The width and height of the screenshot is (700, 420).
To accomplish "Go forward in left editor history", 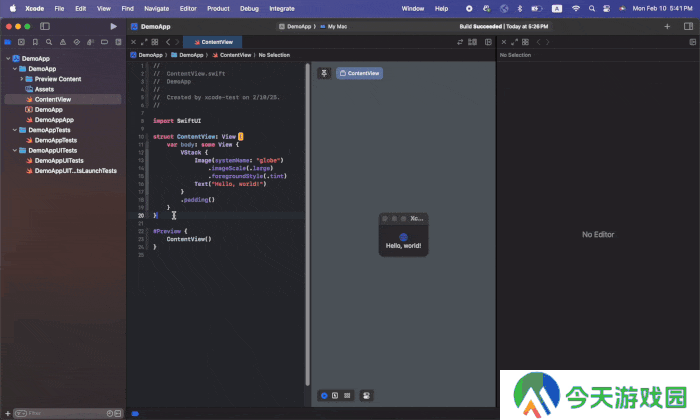I will pyautogui.click(x=177, y=42).
